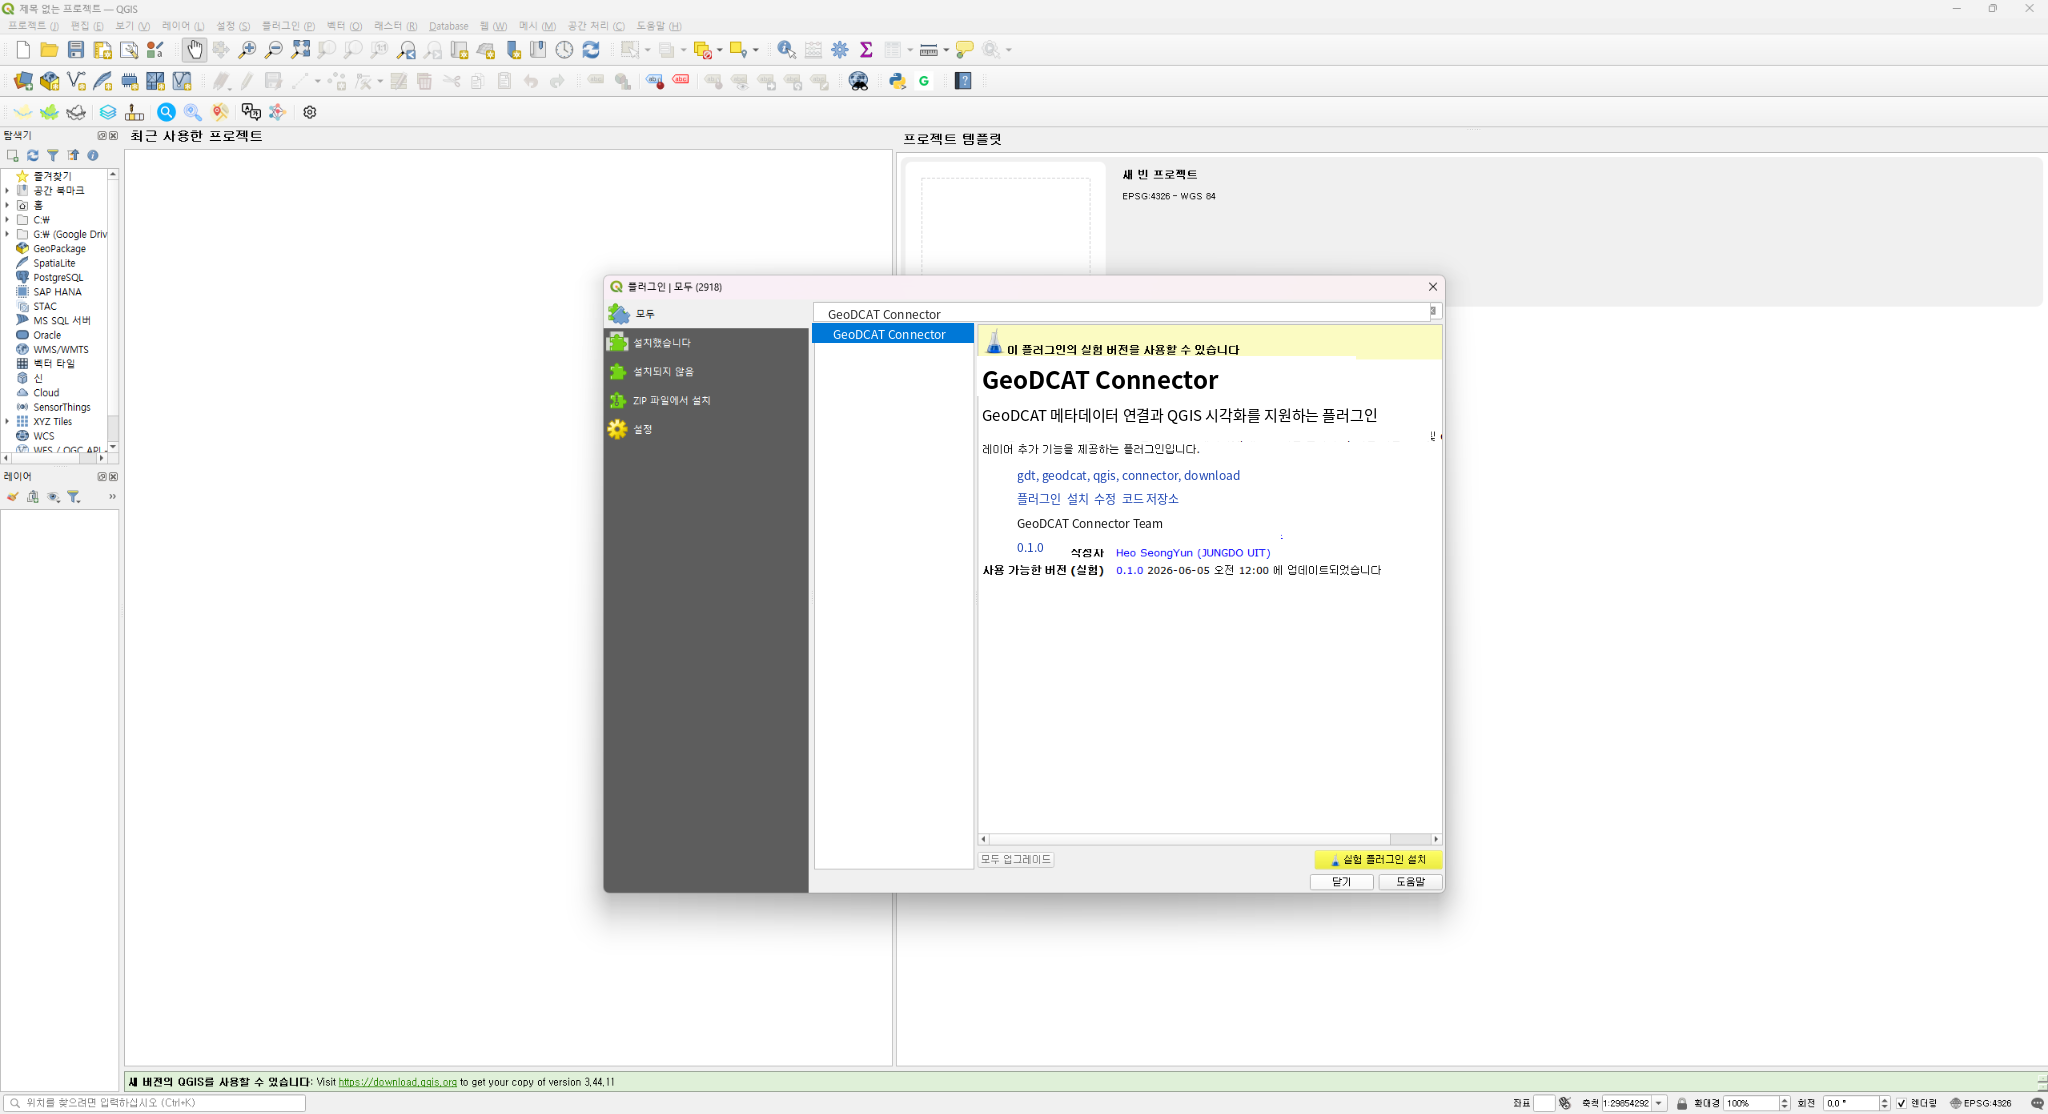Toggle the Rendering checkbox in status bar

click(x=1901, y=1103)
